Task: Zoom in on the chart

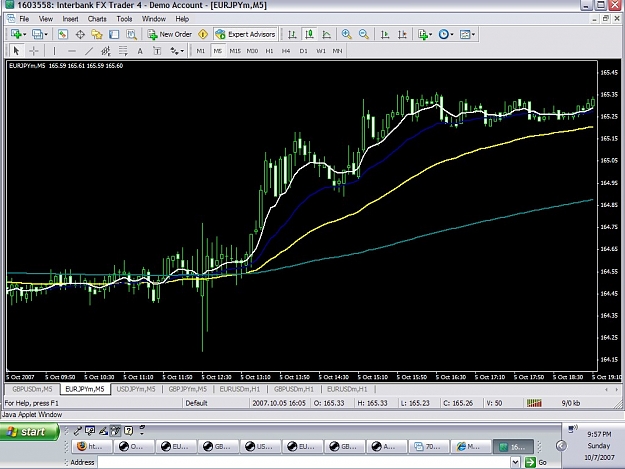Action: pos(346,34)
